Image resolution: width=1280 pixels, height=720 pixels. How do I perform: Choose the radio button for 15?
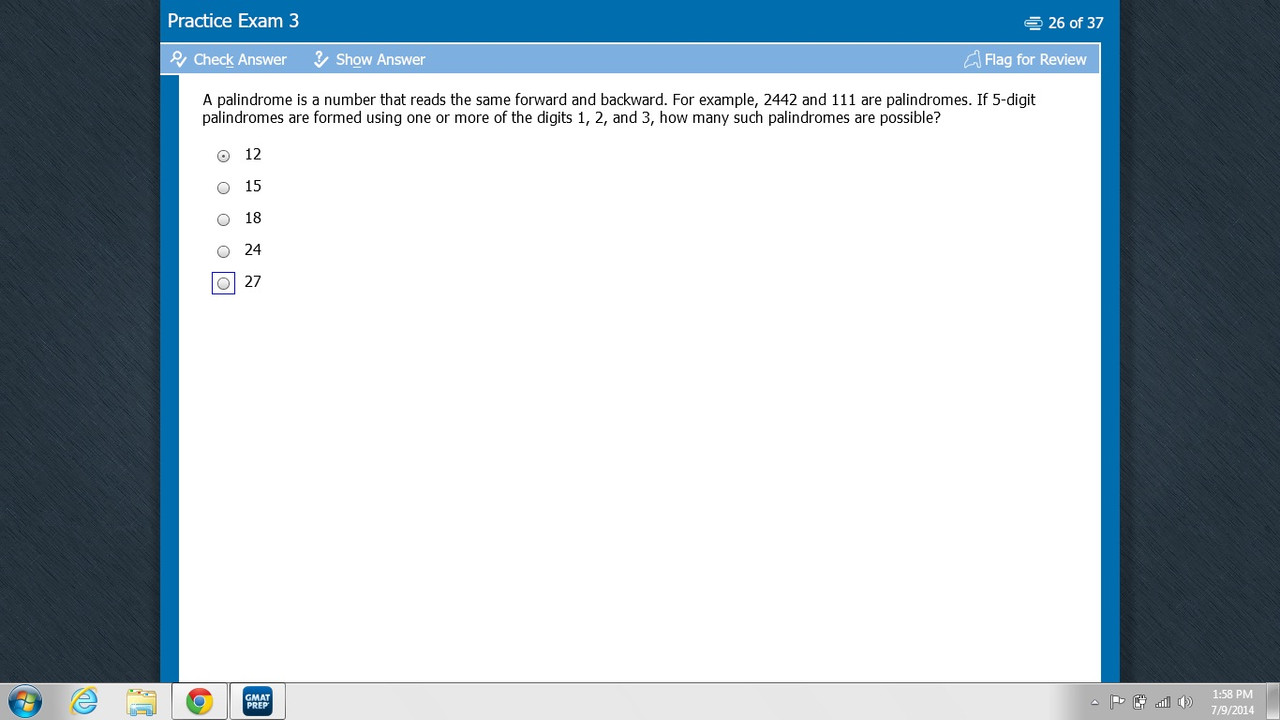tap(223, 187)
